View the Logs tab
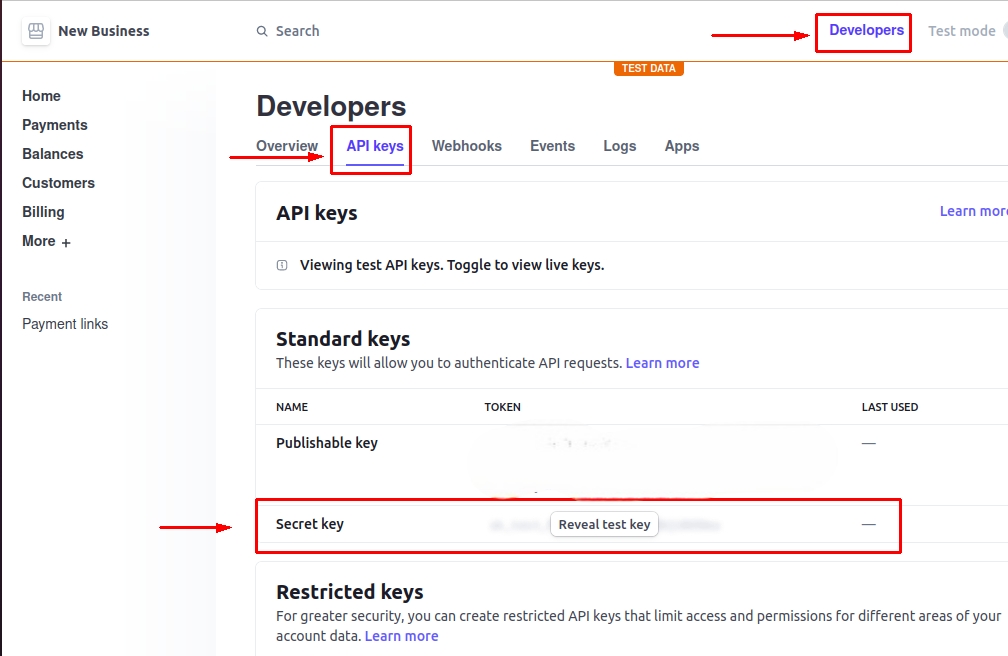This screenshot has width=1008, height=656. (620, 146)
